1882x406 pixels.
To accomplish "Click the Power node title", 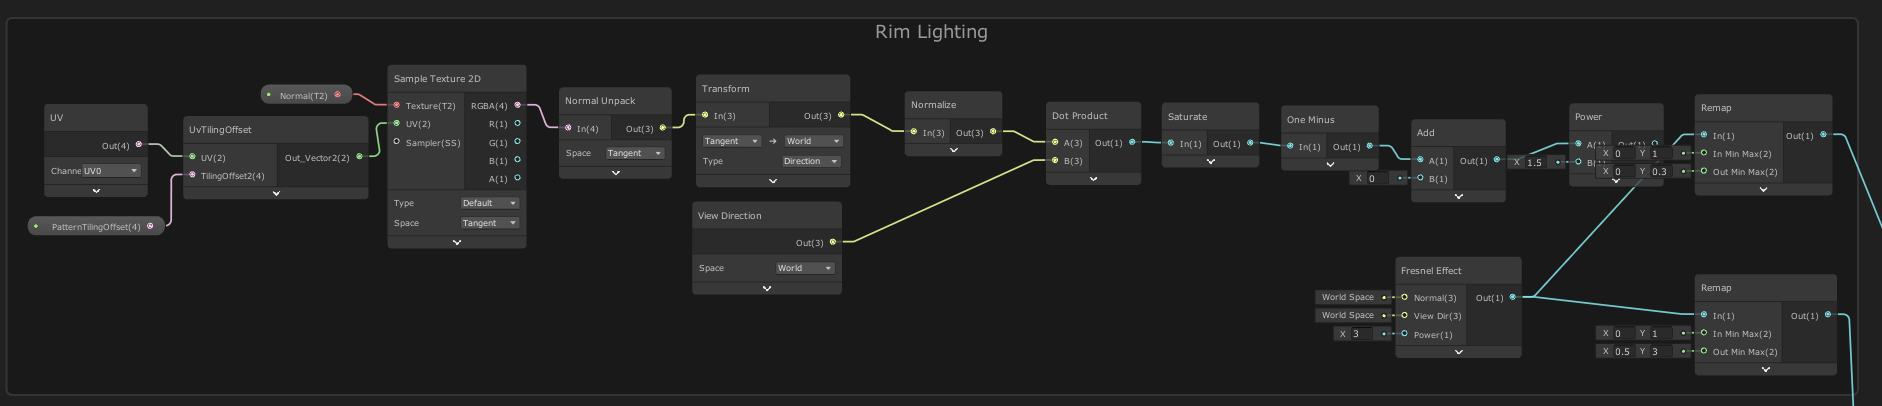I will point(1588,116).
